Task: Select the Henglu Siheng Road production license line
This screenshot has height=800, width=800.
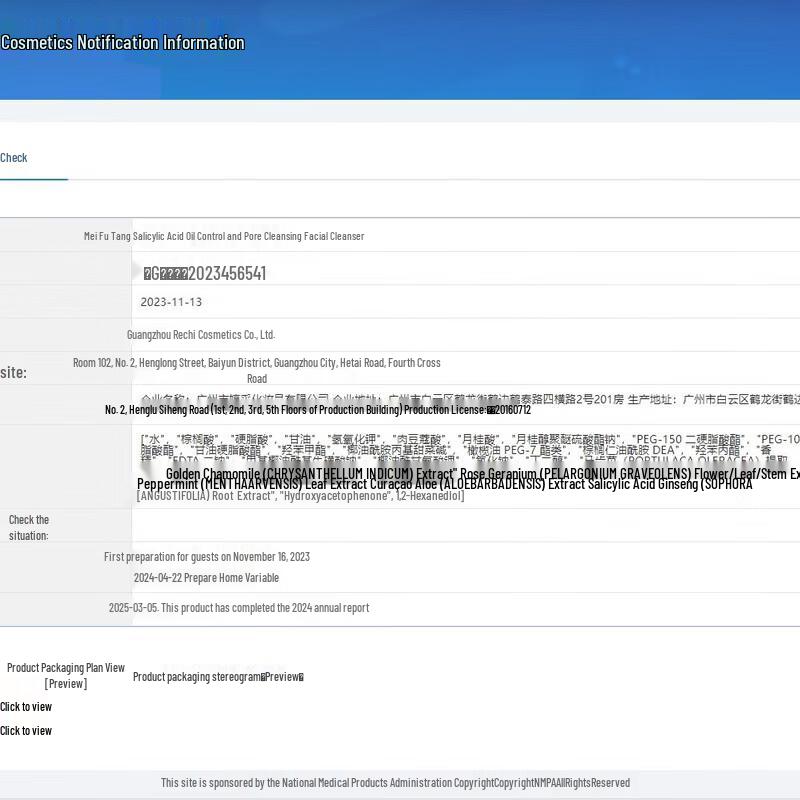Action: click(x=318, y=410)
